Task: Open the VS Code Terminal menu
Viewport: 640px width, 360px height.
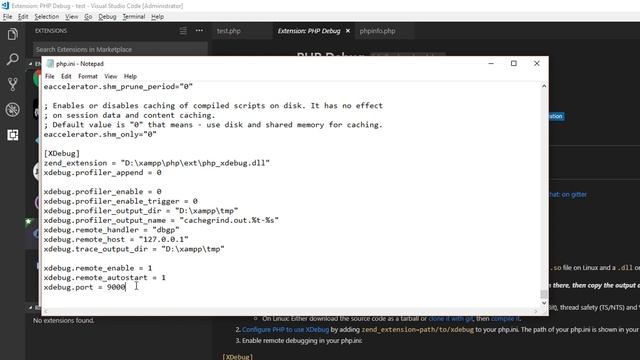Action: tap(134, 17)
